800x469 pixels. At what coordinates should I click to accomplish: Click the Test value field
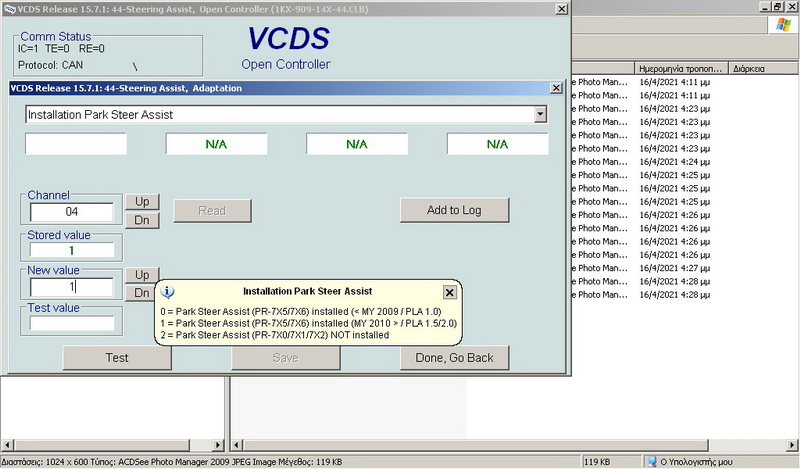click(x=71, y=323)
